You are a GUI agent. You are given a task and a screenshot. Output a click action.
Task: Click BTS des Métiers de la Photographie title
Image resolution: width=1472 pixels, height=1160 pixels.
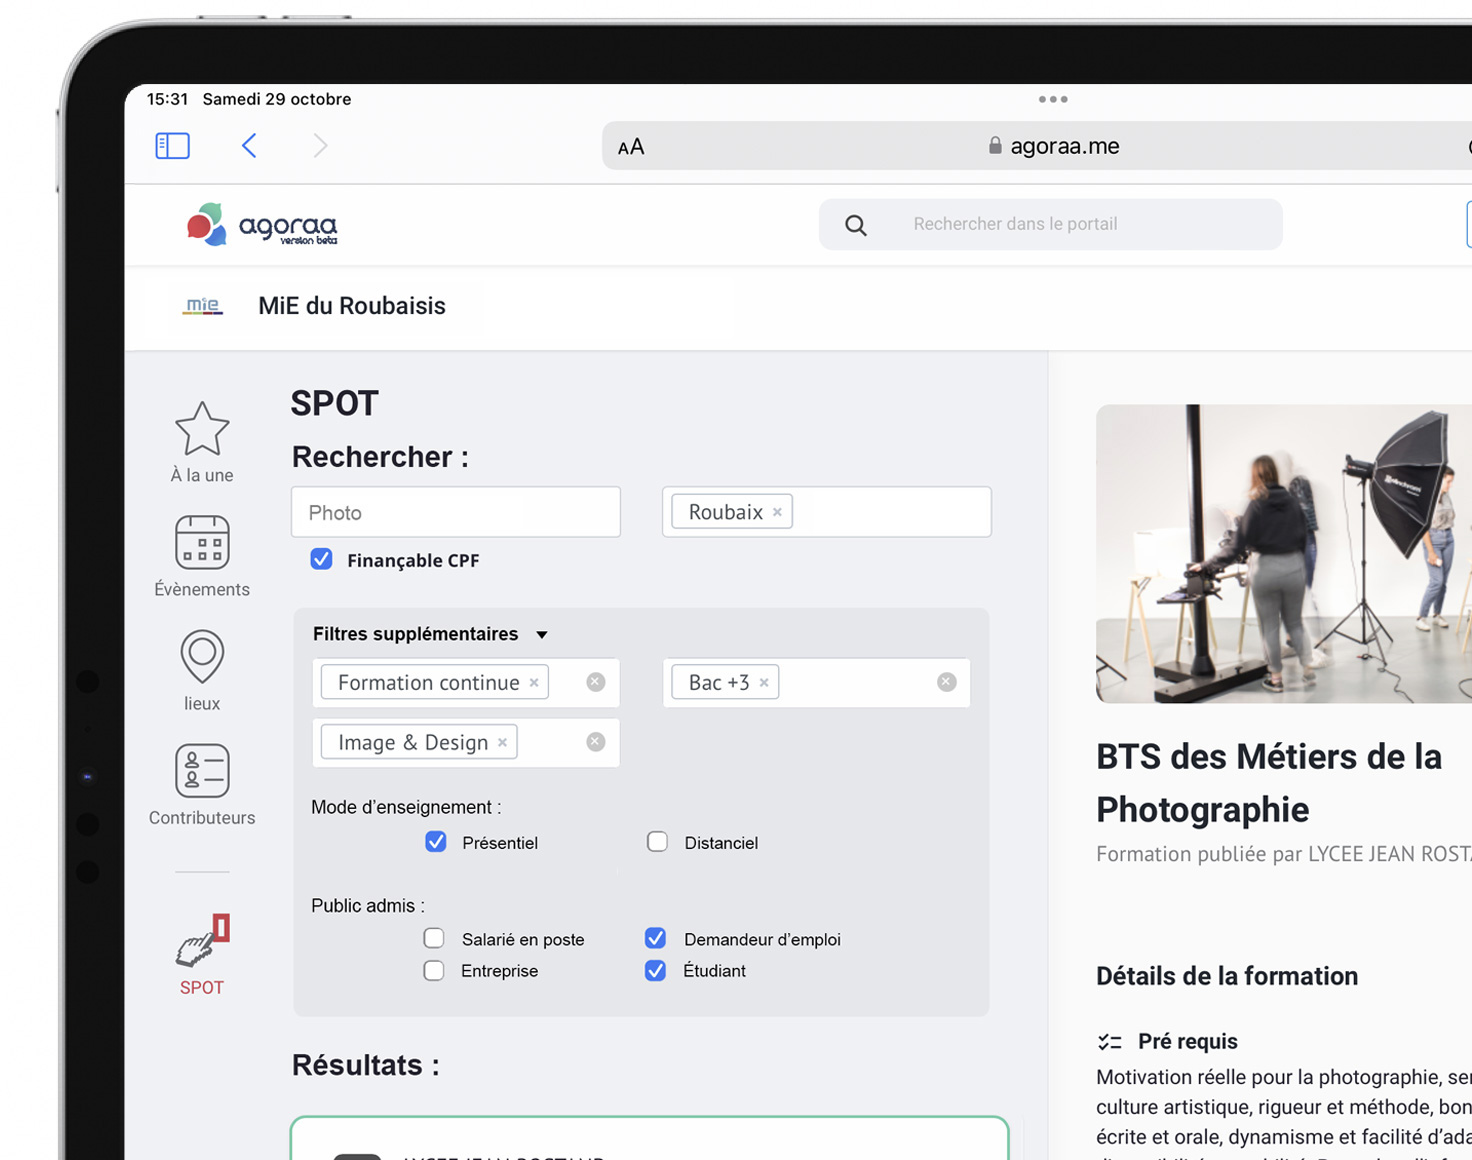(1269, 783)
